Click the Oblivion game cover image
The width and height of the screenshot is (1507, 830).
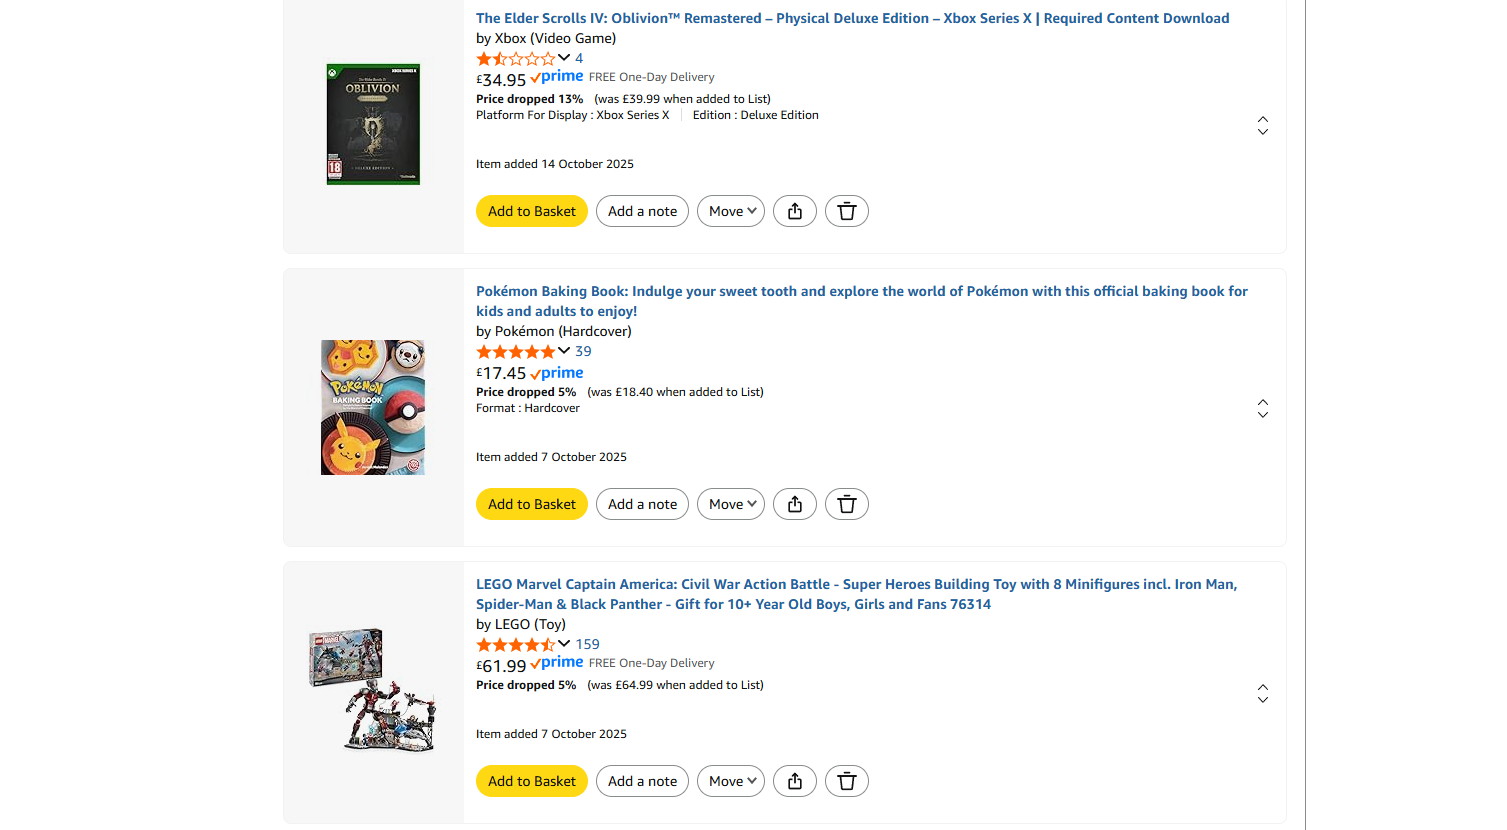pyautogui.click(x=373, y=124)
